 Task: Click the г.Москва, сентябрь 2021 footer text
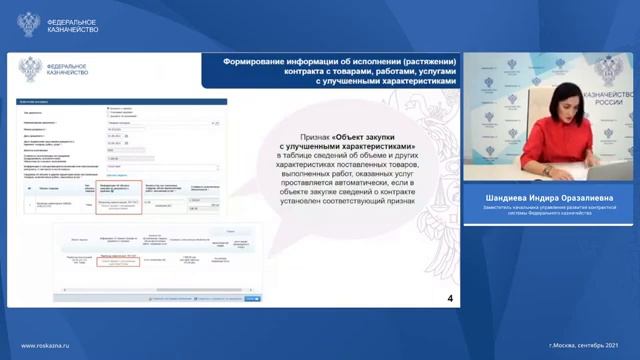click(x=584, y=345)
